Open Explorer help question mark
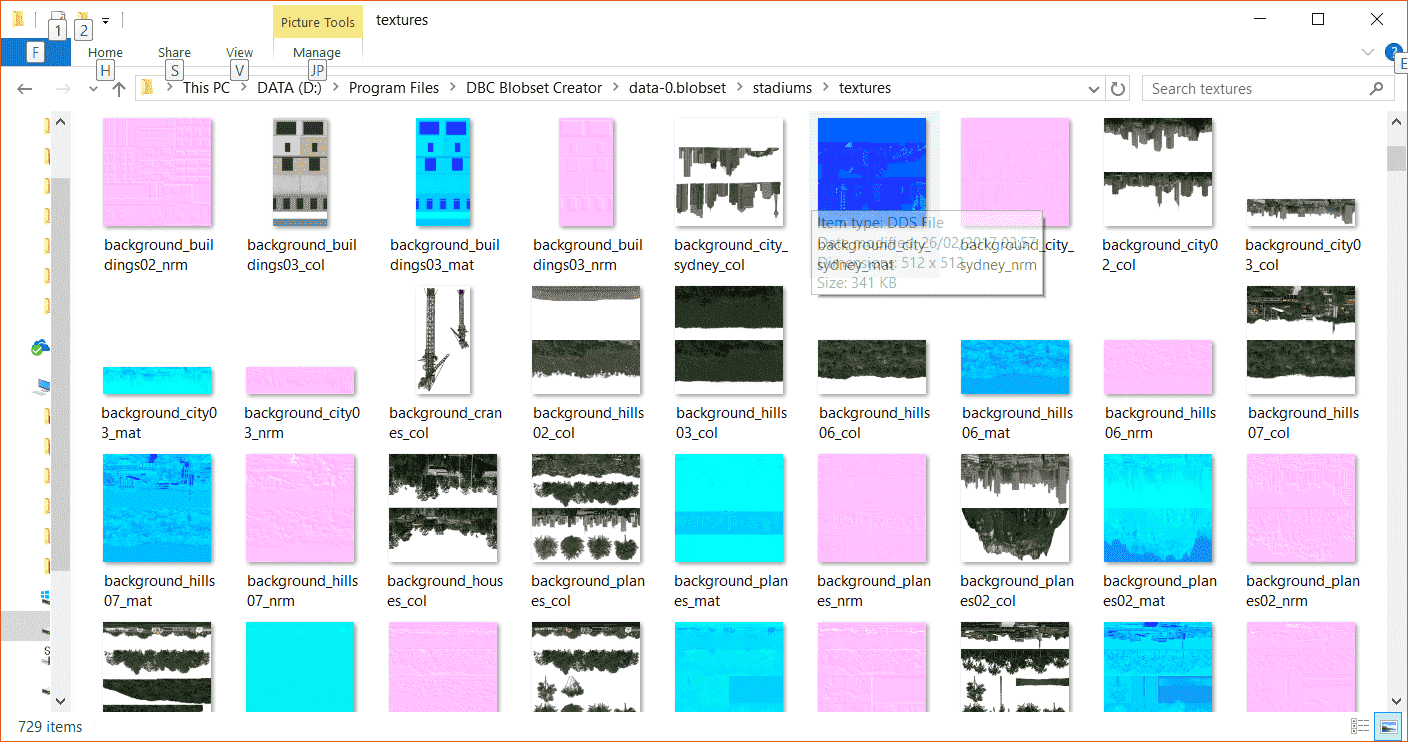 pos(1392,52)
